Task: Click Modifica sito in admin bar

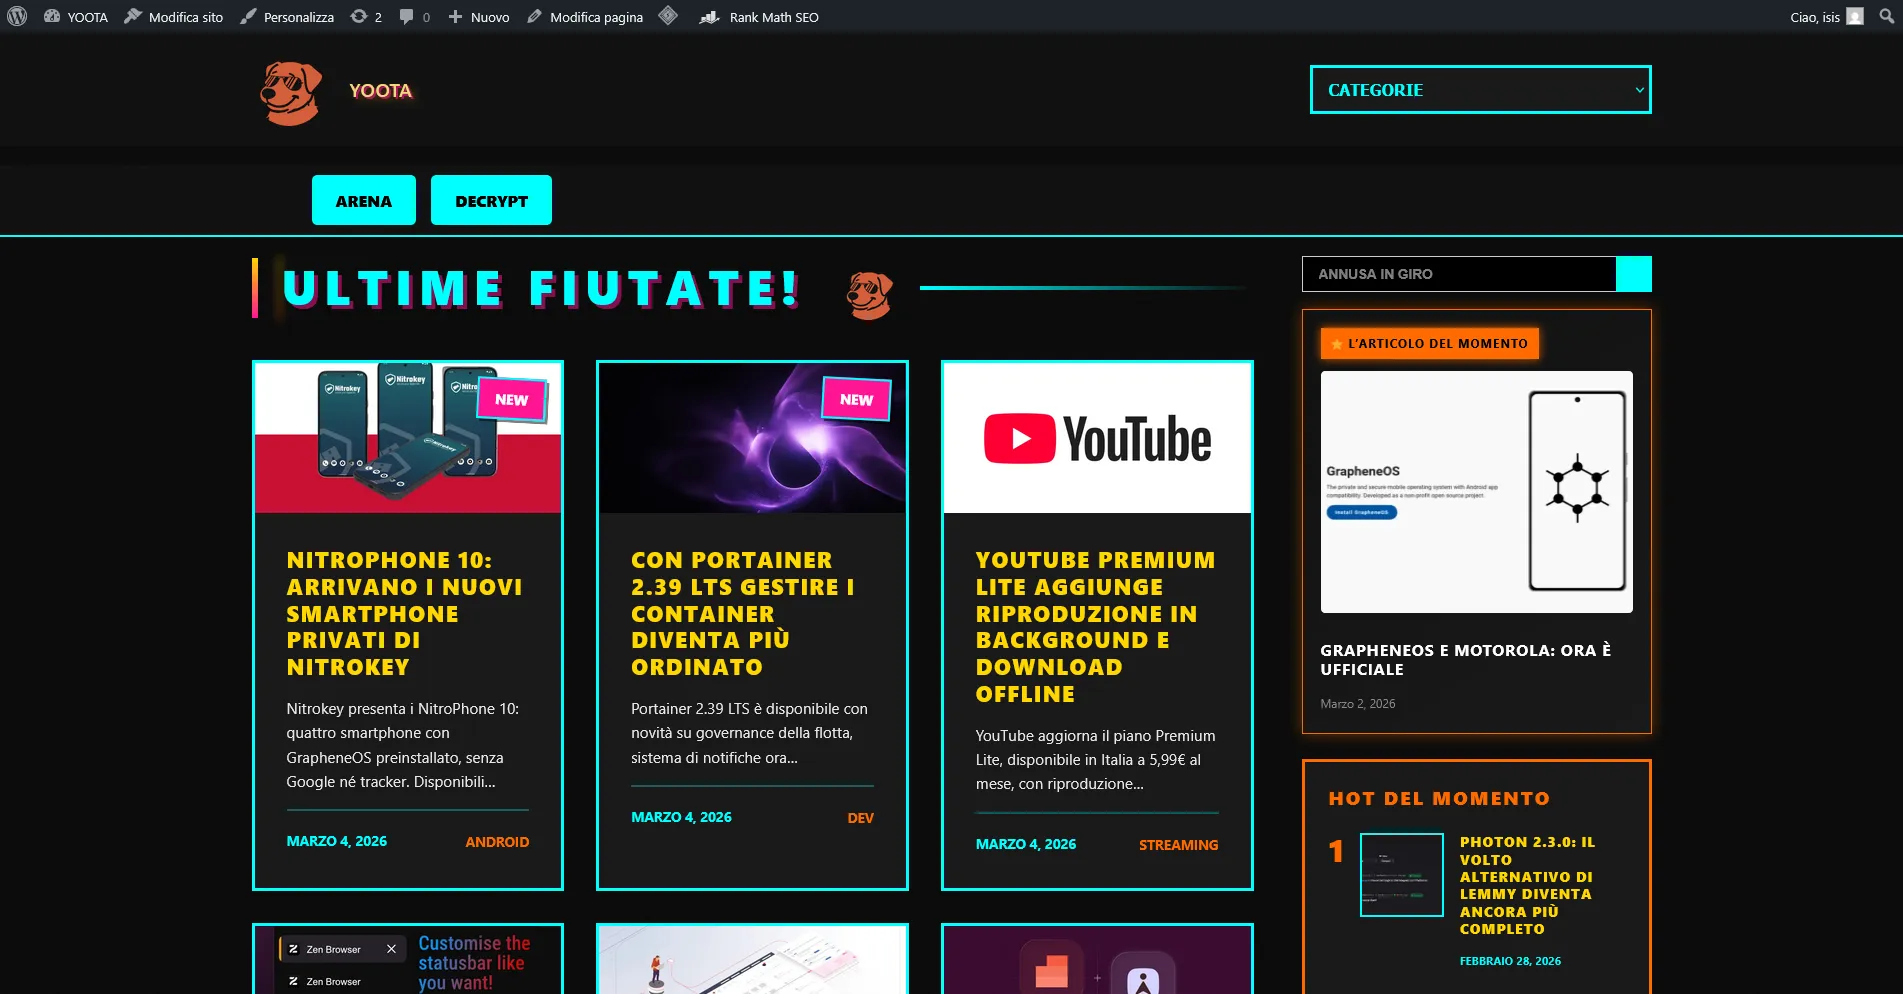Action: (174, 17)
